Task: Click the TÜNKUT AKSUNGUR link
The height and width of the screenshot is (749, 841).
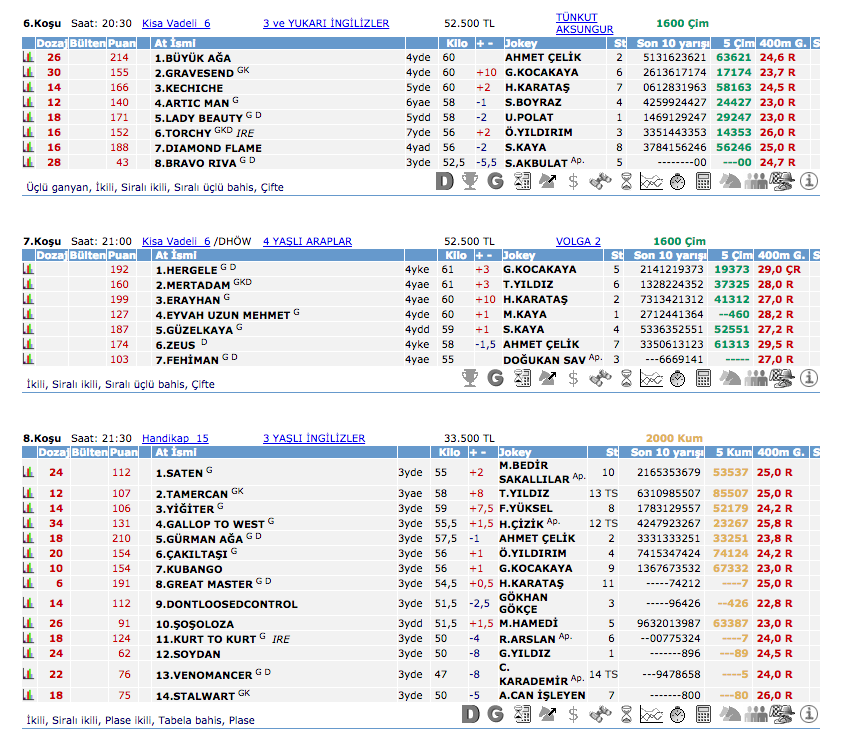Action: click(584, 23)
